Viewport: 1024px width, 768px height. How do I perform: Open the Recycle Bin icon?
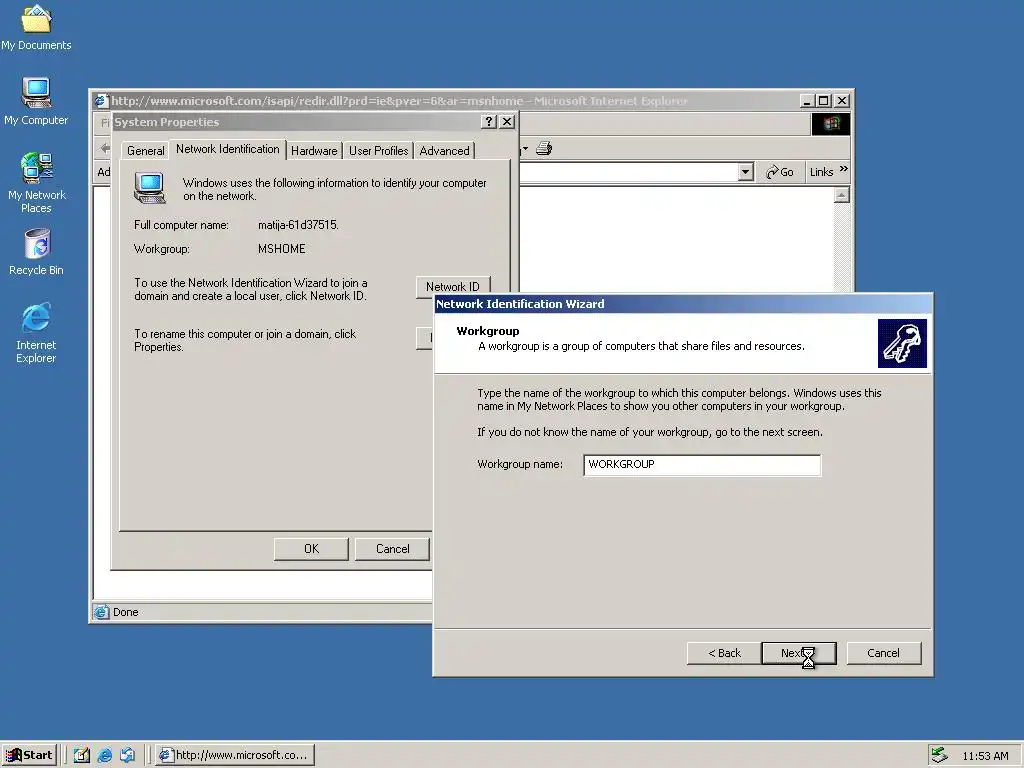point(37,251)
